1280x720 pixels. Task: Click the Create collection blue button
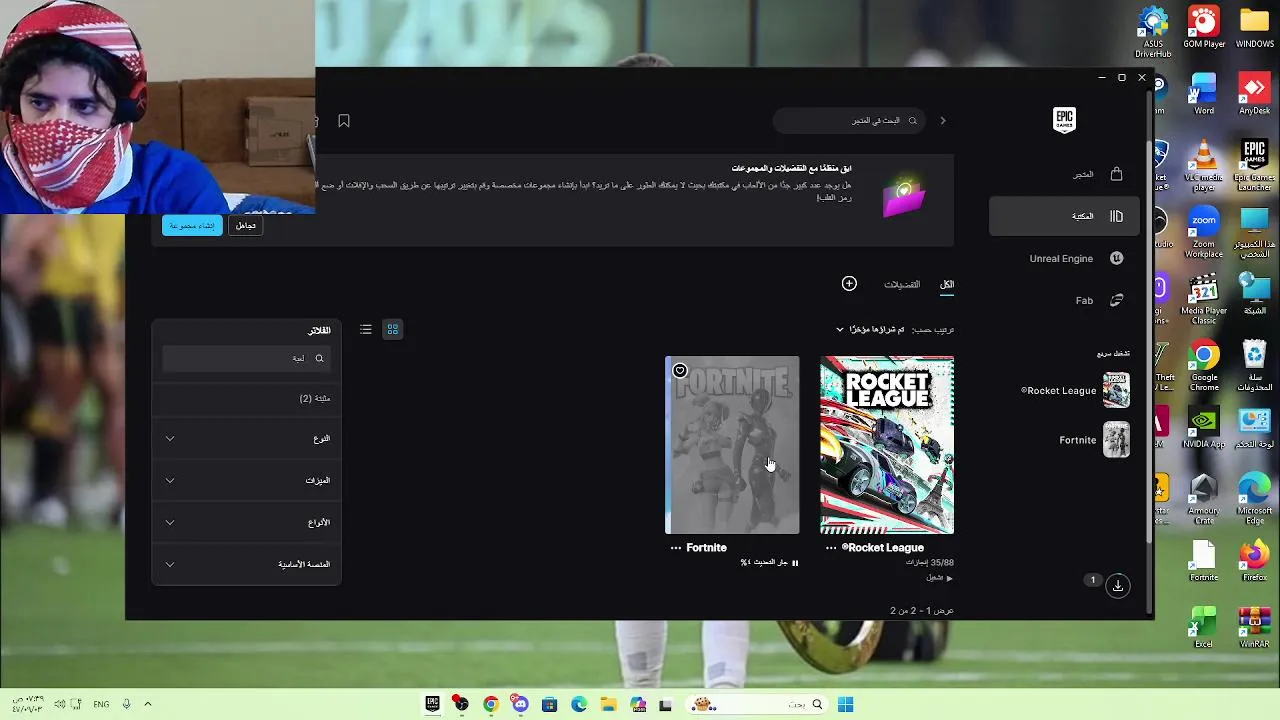(192, 226)
